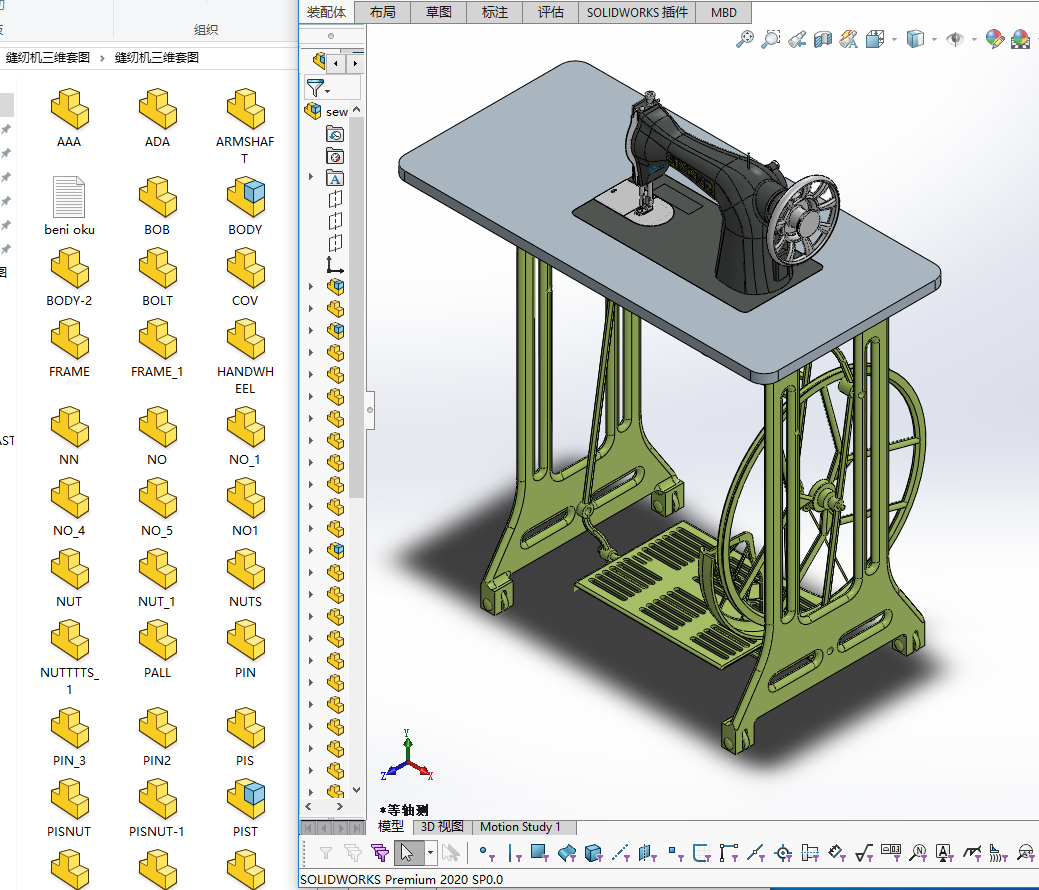This screenshot has height=890, width=1039.
Task: Click the Zoom to Fit icon
Action: coord(745,39)
